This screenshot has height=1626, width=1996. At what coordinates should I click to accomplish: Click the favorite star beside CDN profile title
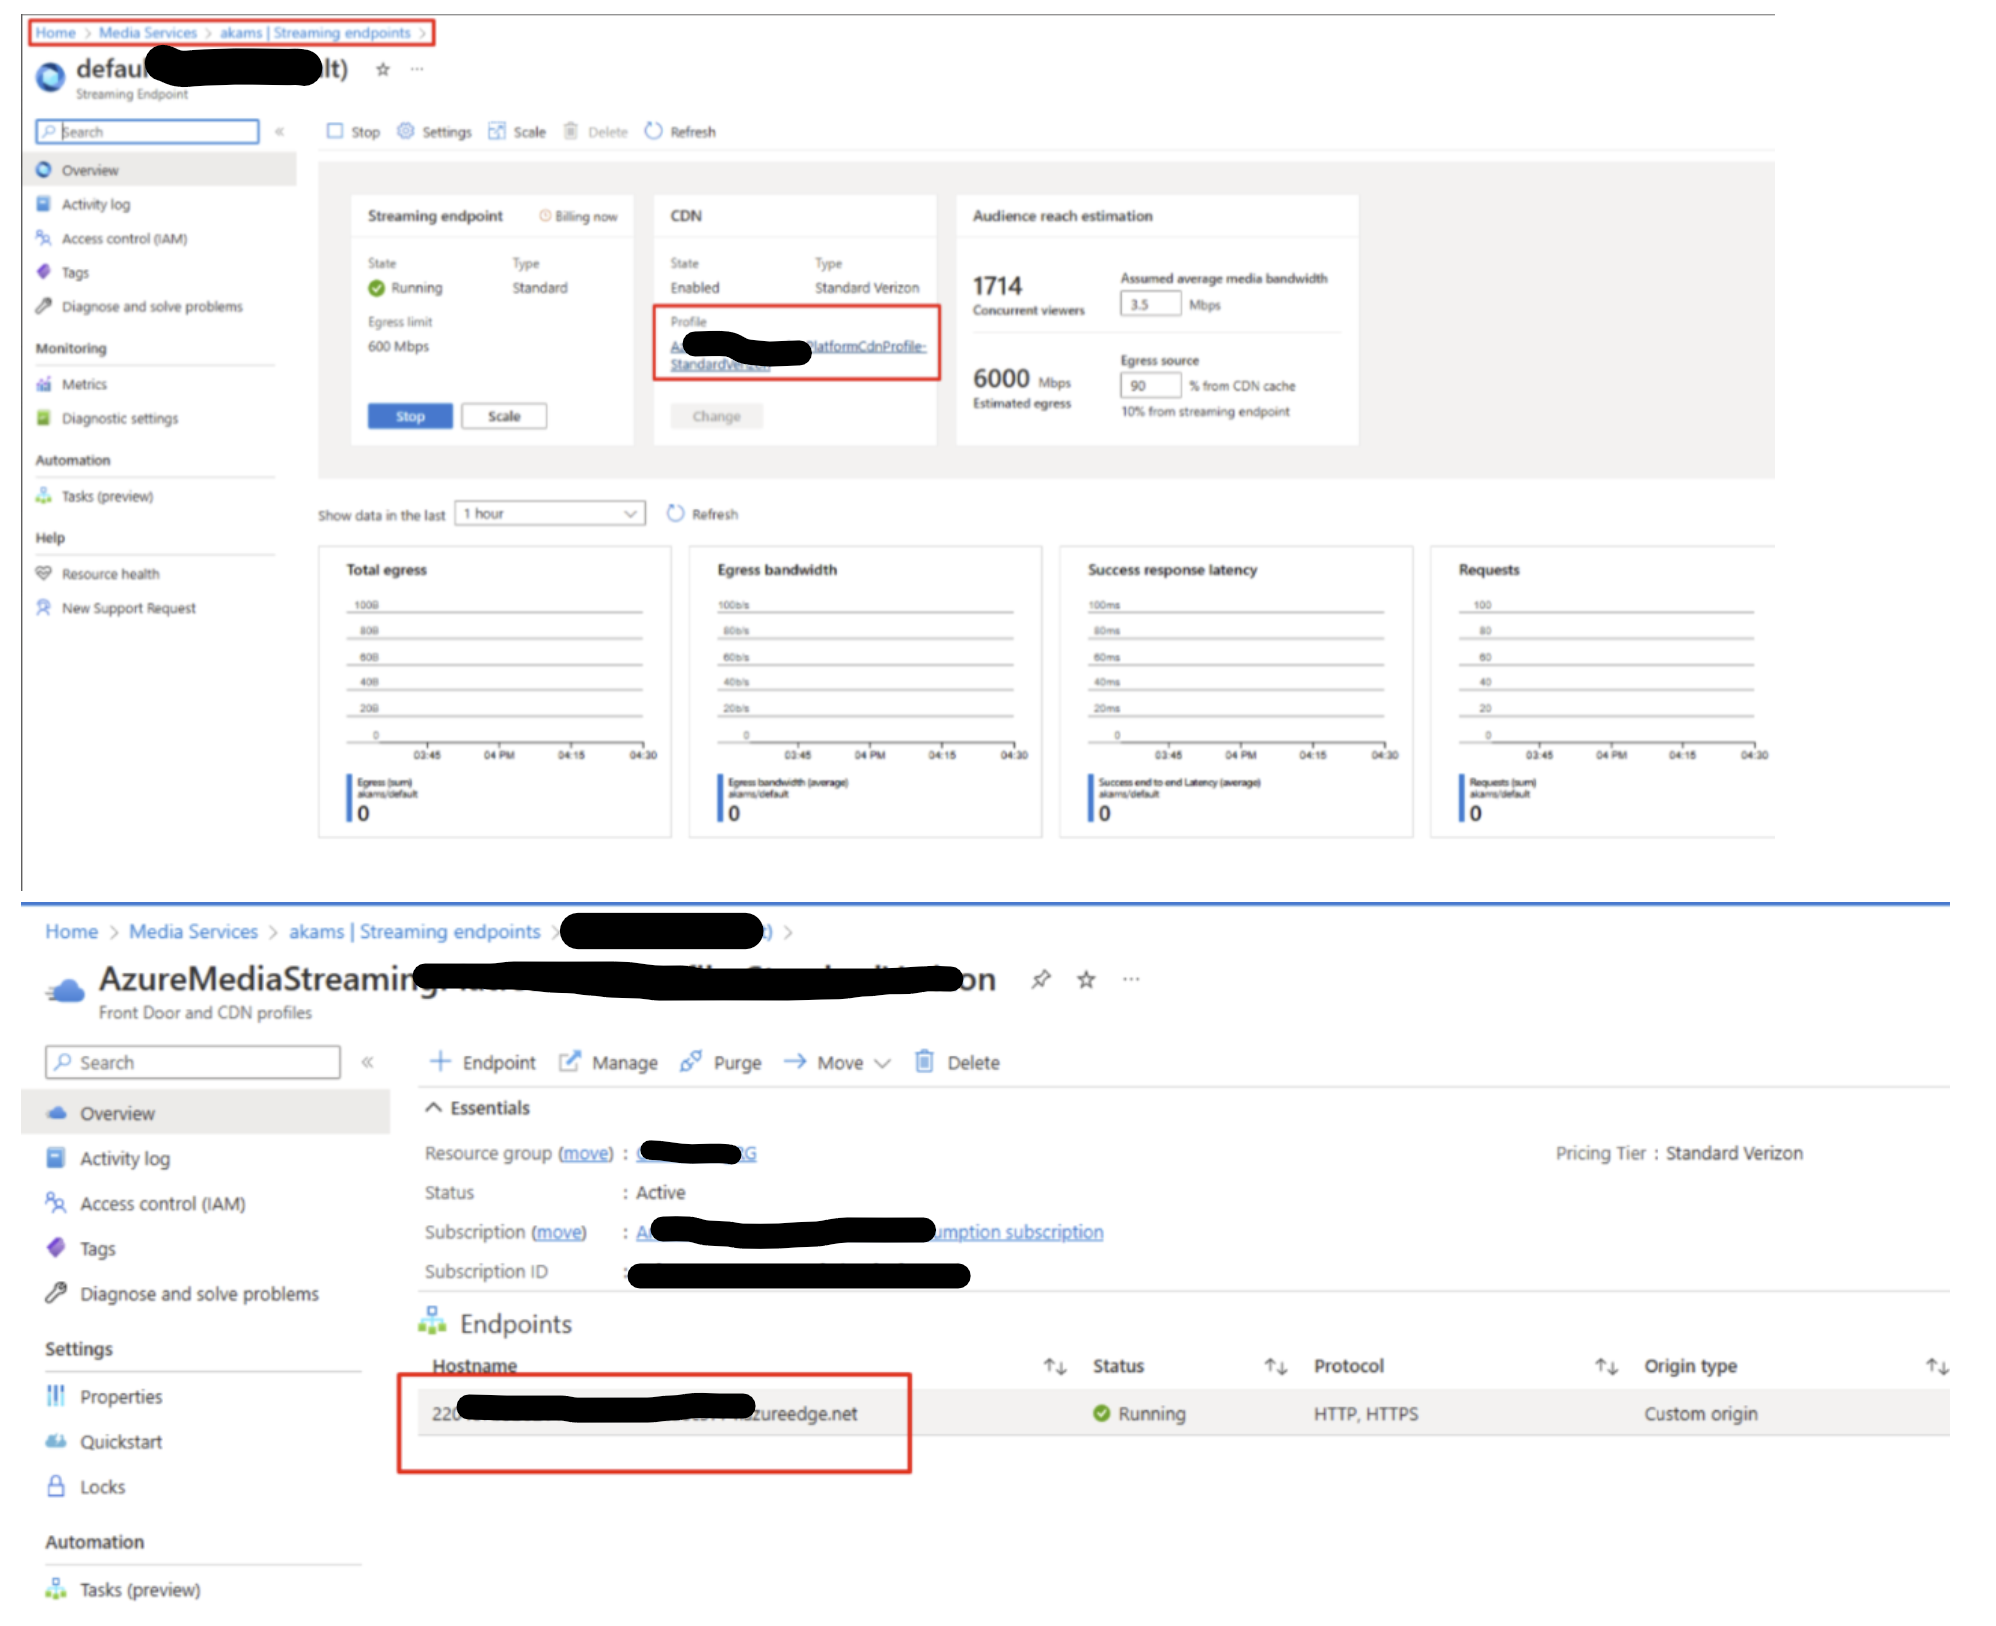pyautogui.click(x=1086, y=979)
